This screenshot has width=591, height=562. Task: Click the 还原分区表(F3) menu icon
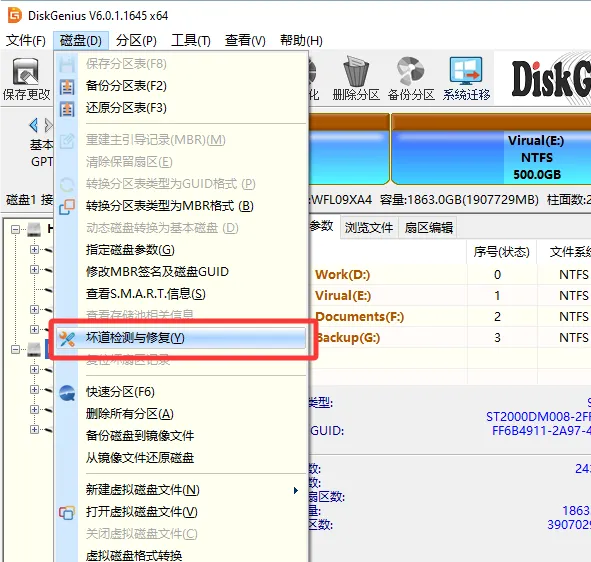67,109
